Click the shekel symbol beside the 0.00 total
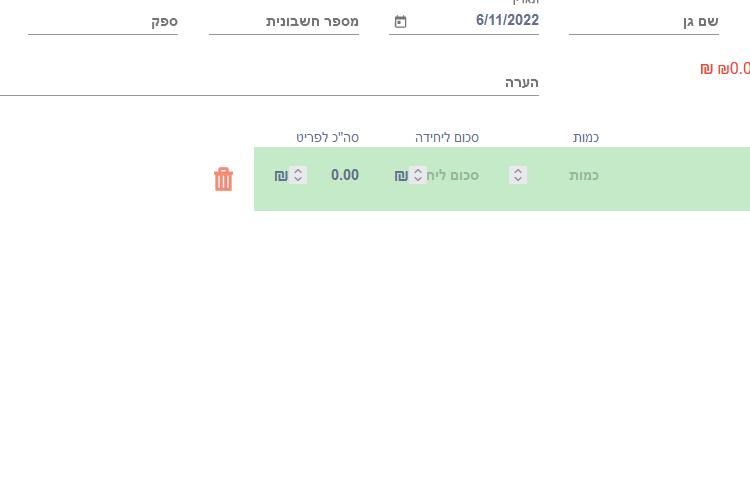750x500 pixels. coord(281,176)
